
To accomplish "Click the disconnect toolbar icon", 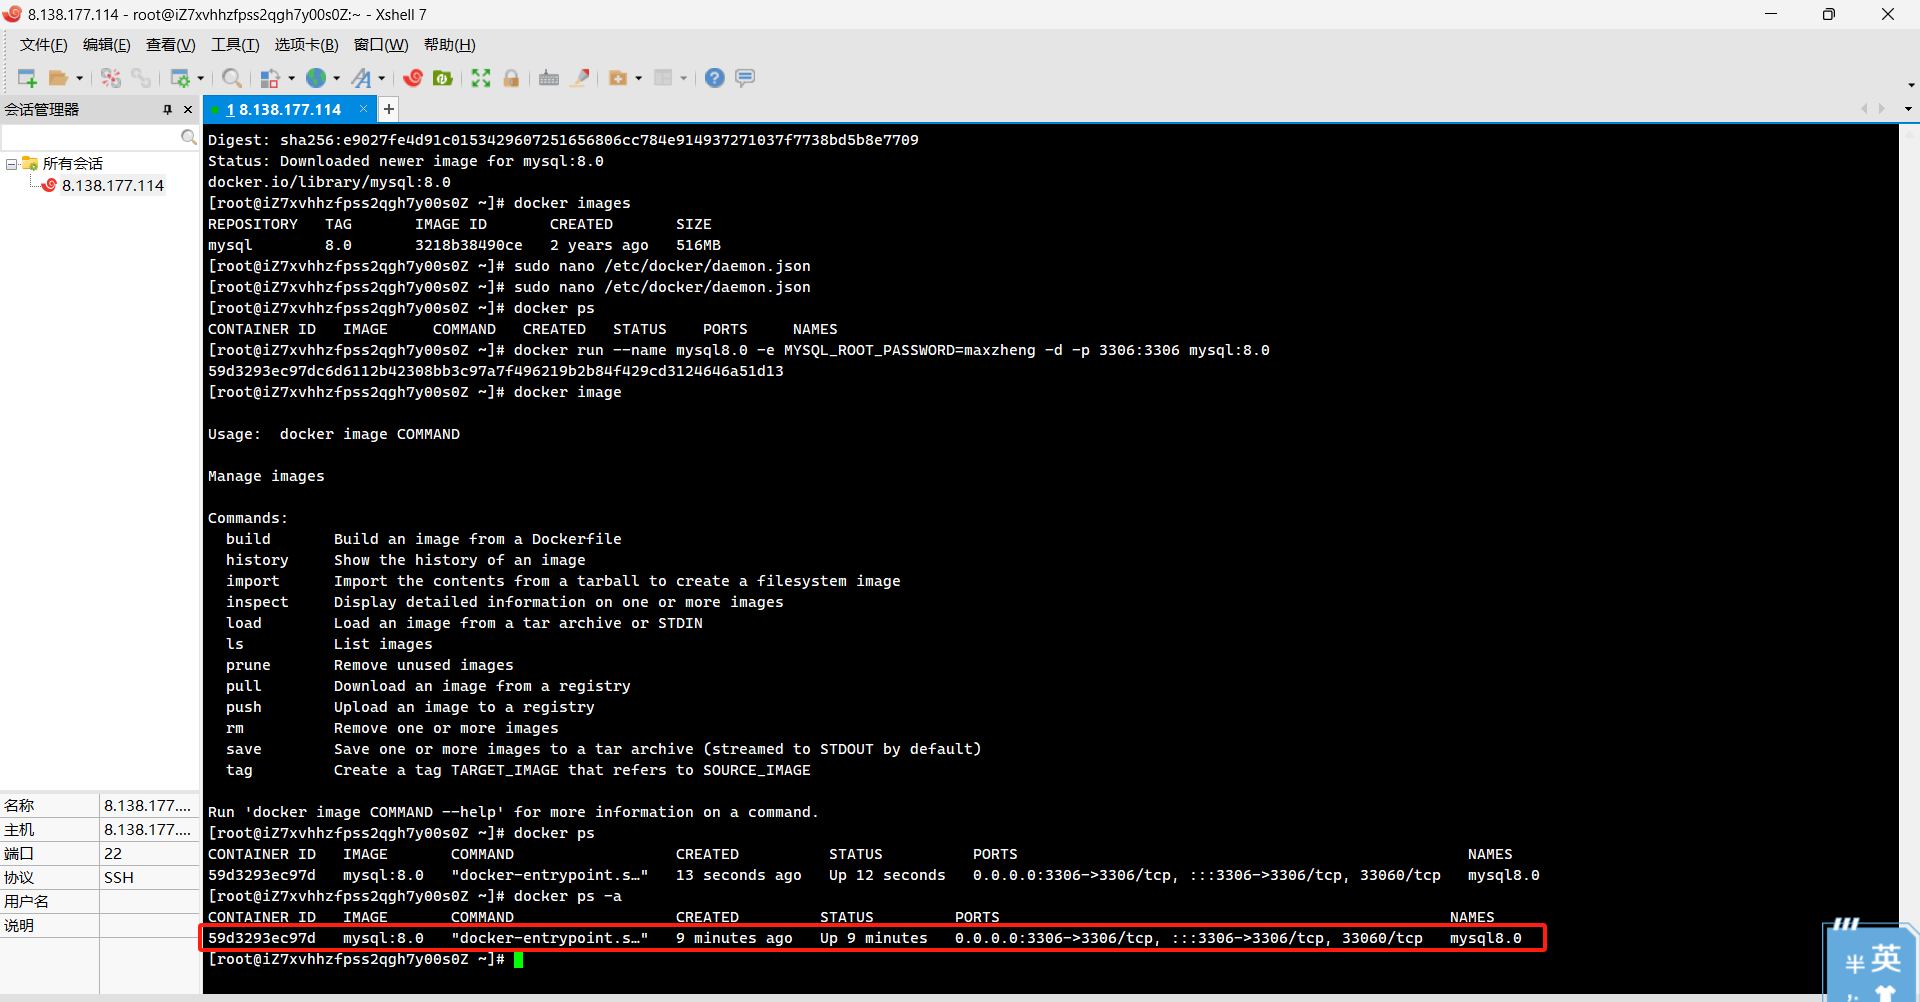I will click(111, 78).
